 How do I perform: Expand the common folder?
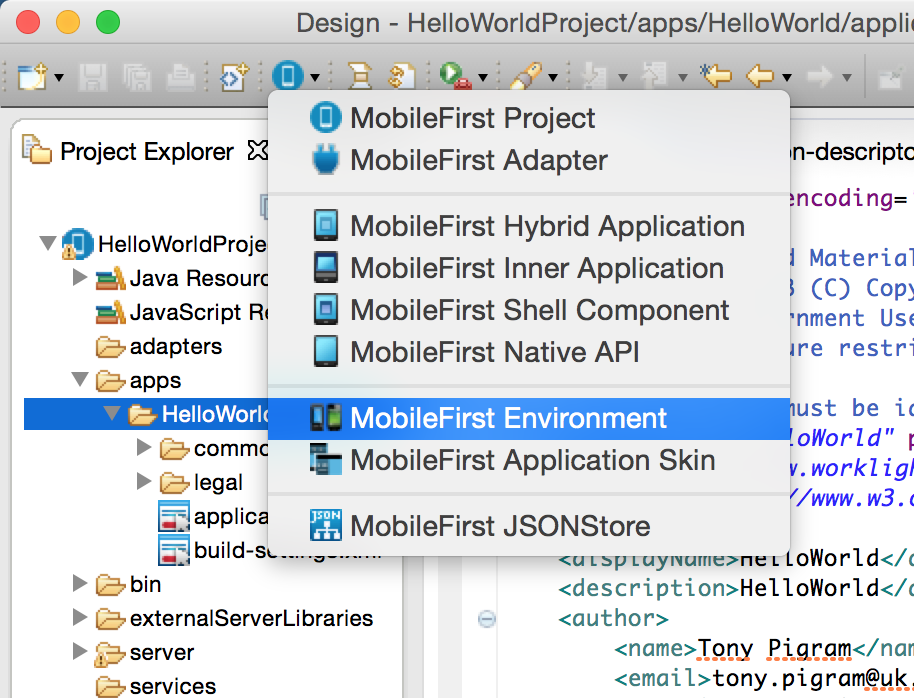[143, 447]
